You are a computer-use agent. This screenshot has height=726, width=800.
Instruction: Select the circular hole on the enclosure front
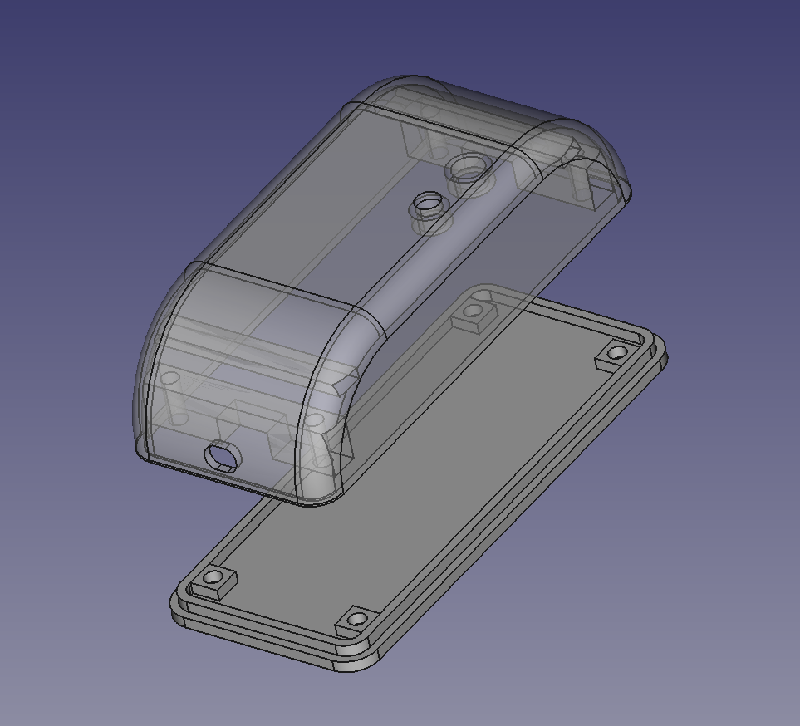click(224, 456)
